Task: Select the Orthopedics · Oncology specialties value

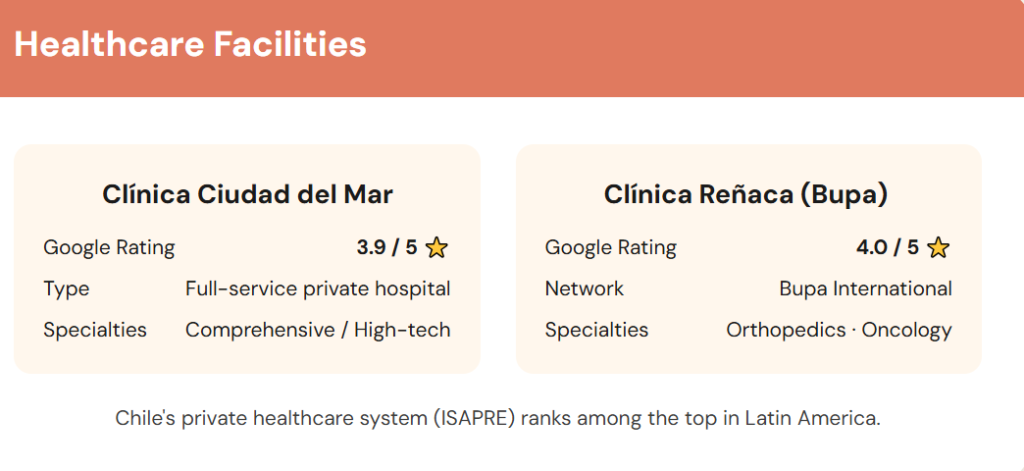Action: click(839, 330)
